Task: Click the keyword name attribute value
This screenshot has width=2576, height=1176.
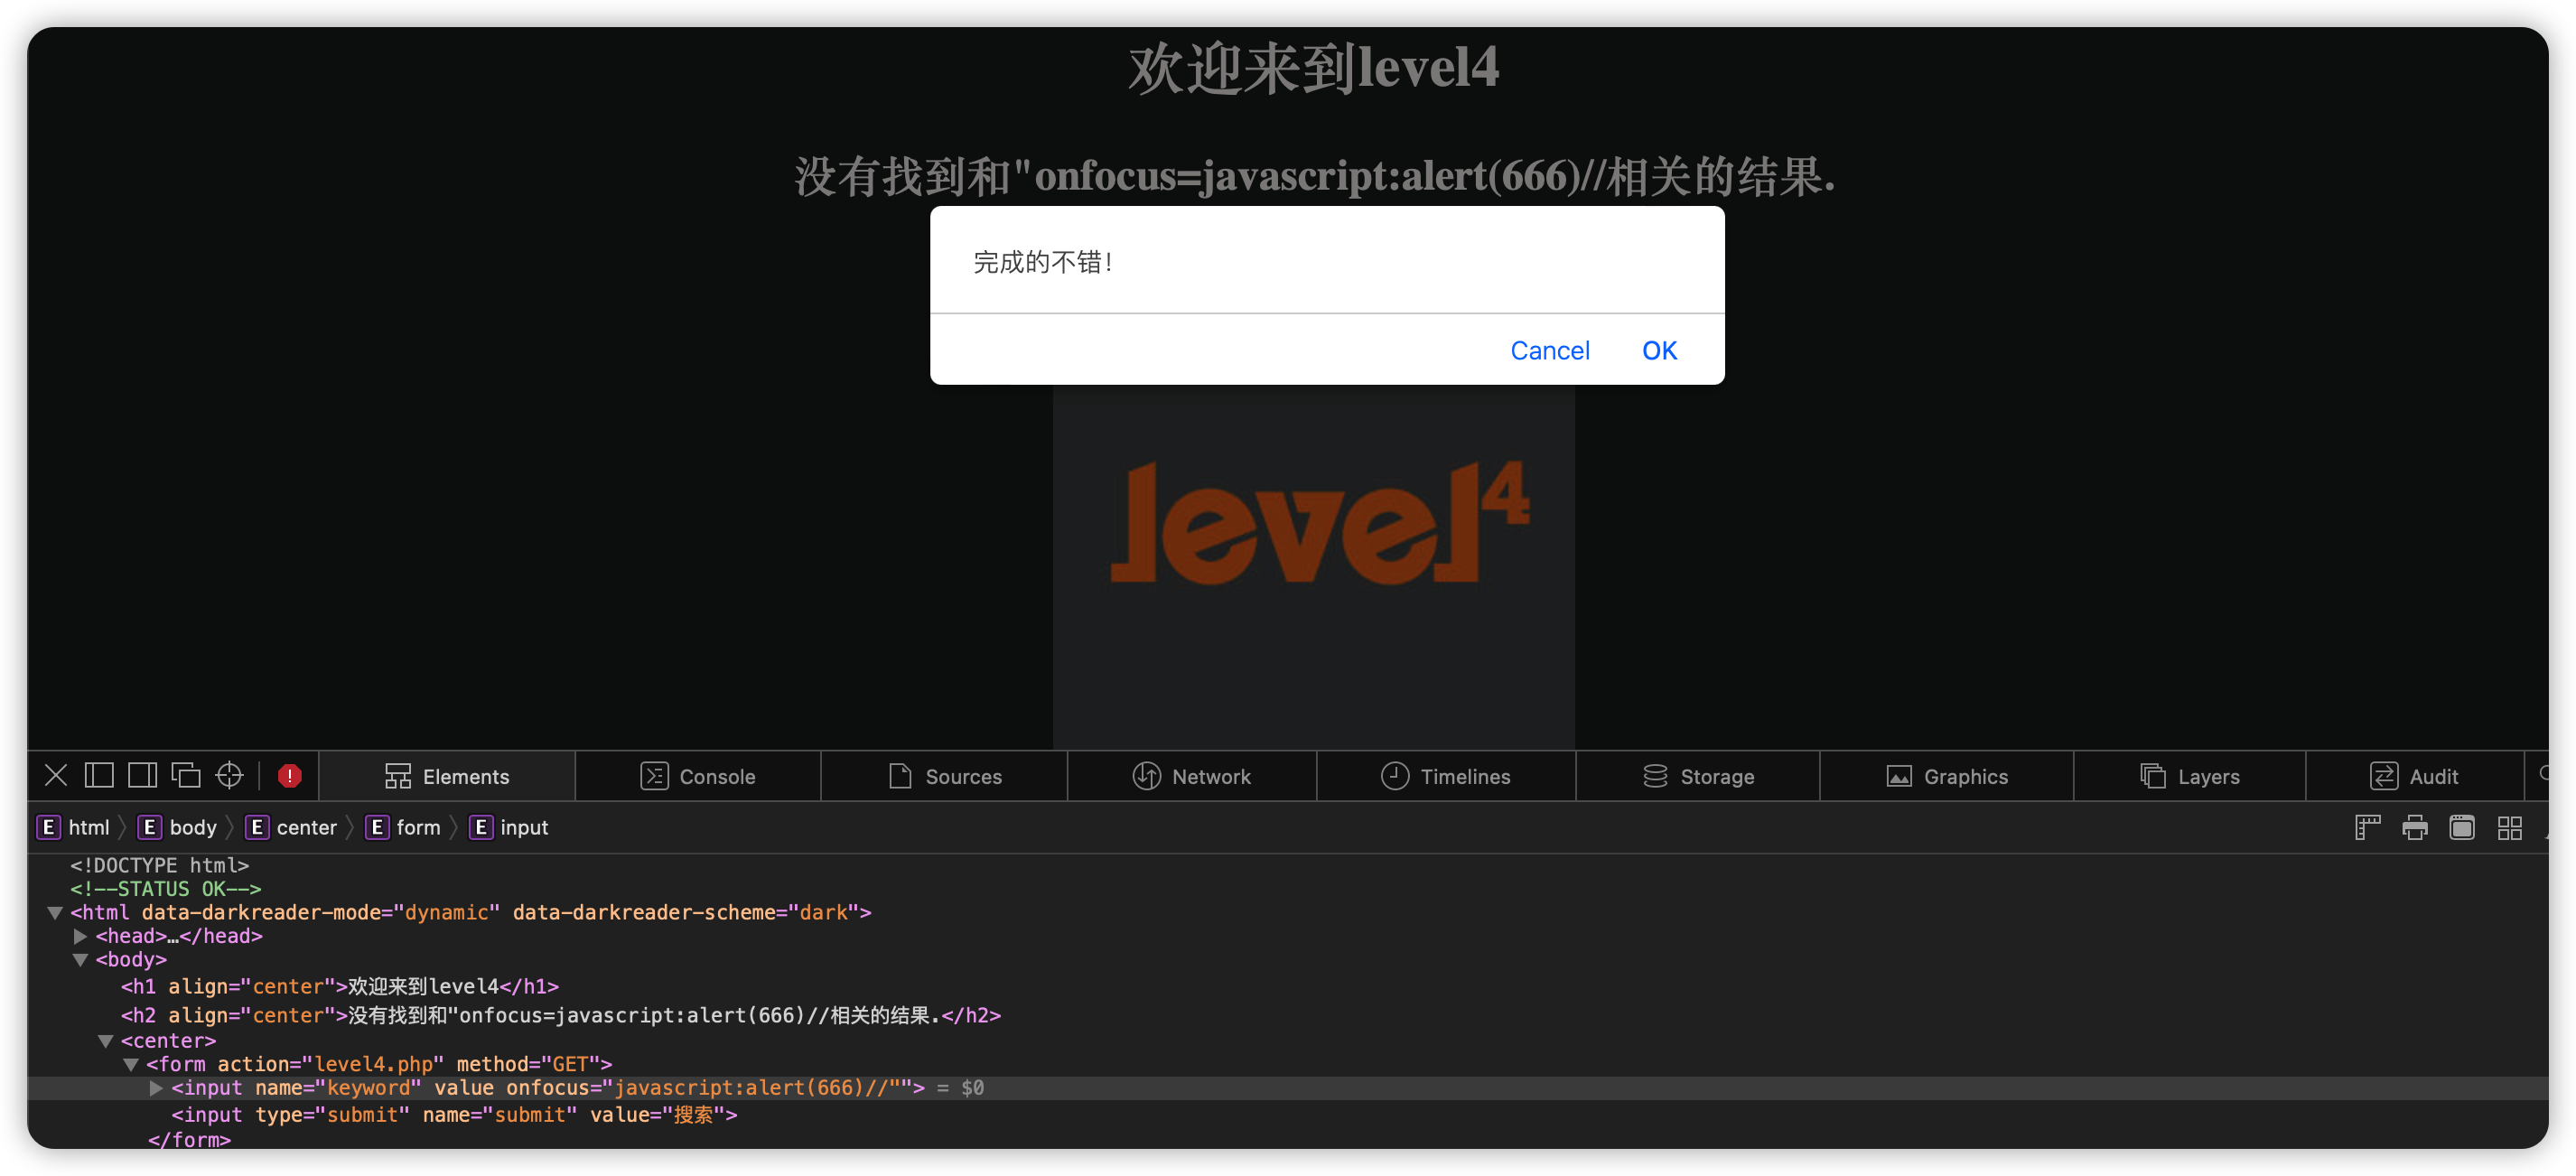Action: pos(369,1088)
